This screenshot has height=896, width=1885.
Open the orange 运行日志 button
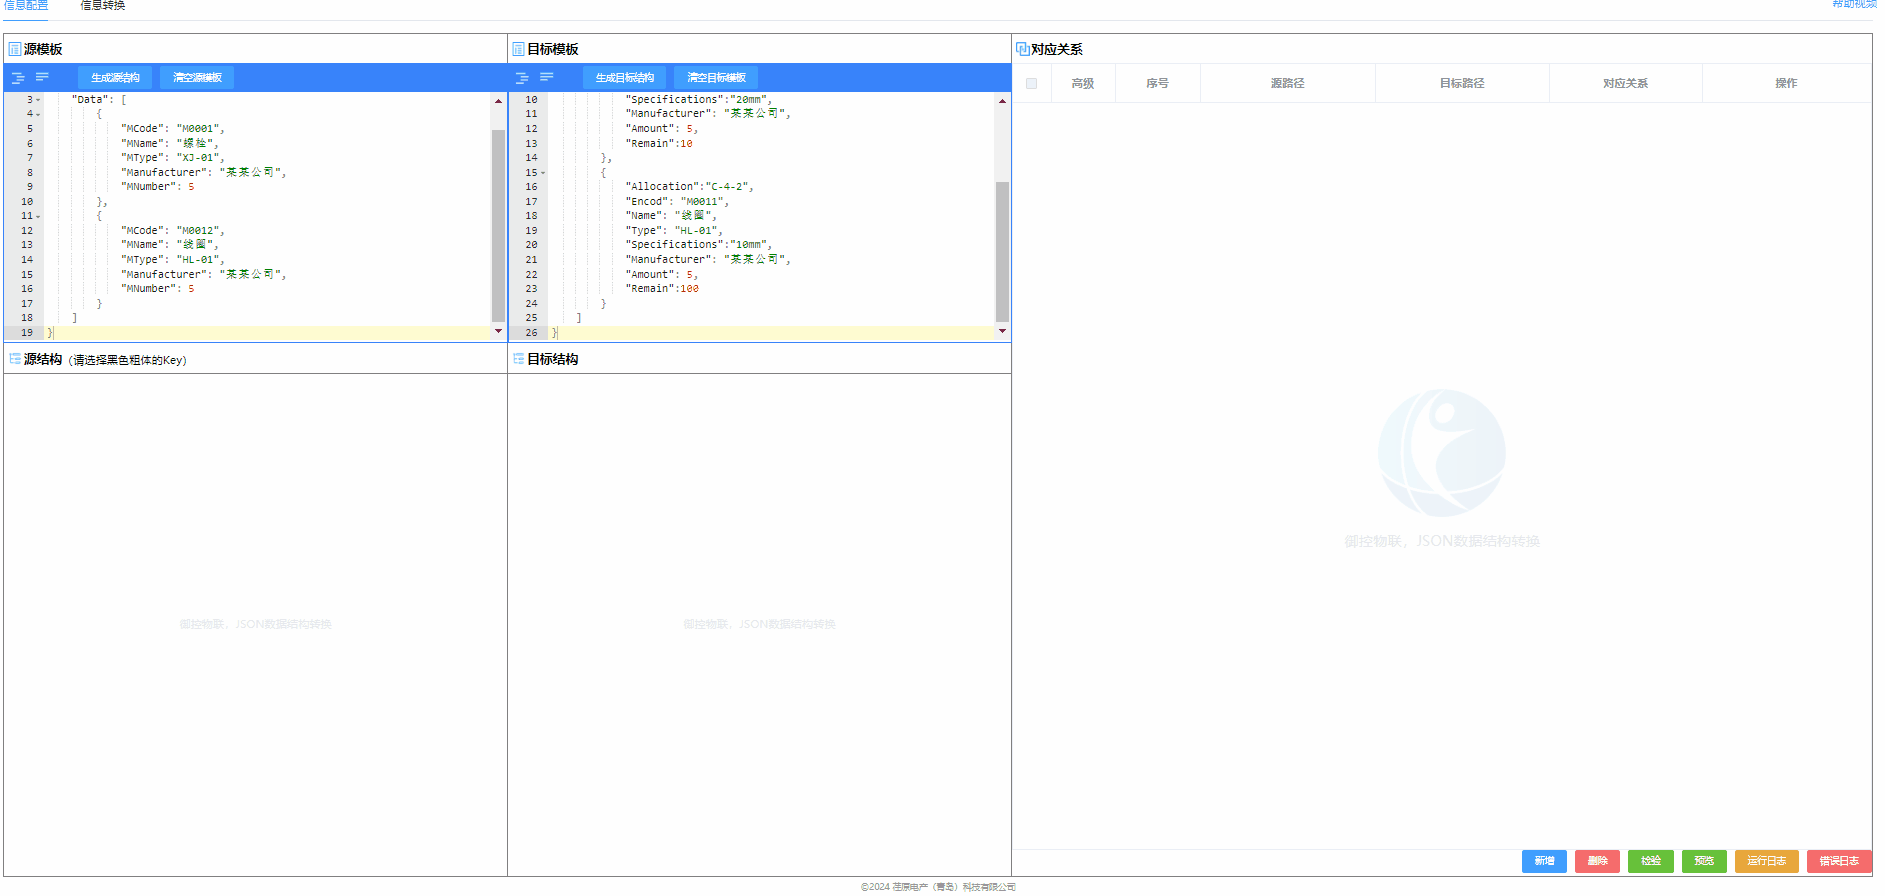[x=1766, y=861]
